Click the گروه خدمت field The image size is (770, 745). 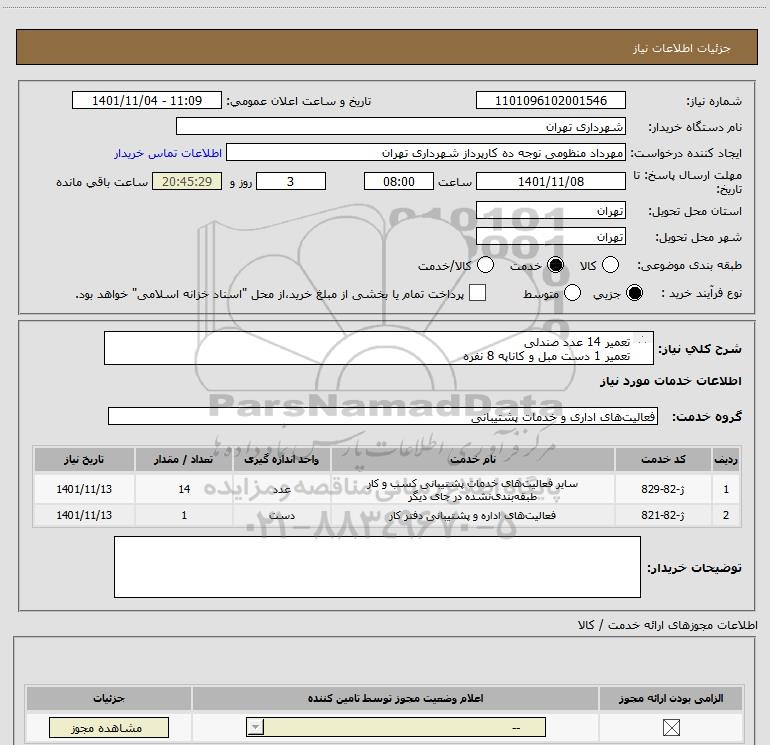[x=383, y=416]
